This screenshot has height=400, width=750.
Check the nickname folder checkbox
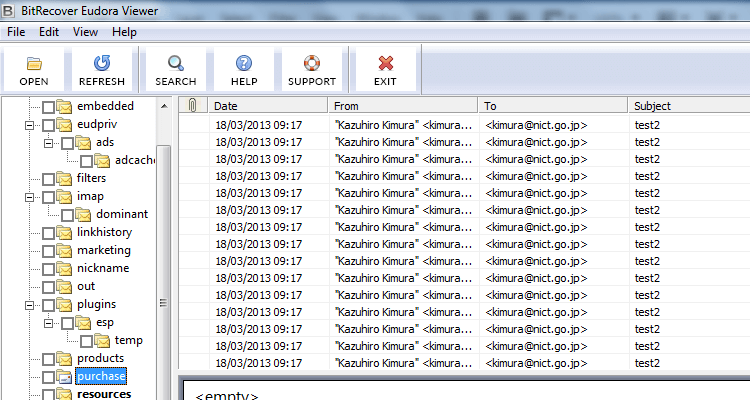(x=48, y=269)
